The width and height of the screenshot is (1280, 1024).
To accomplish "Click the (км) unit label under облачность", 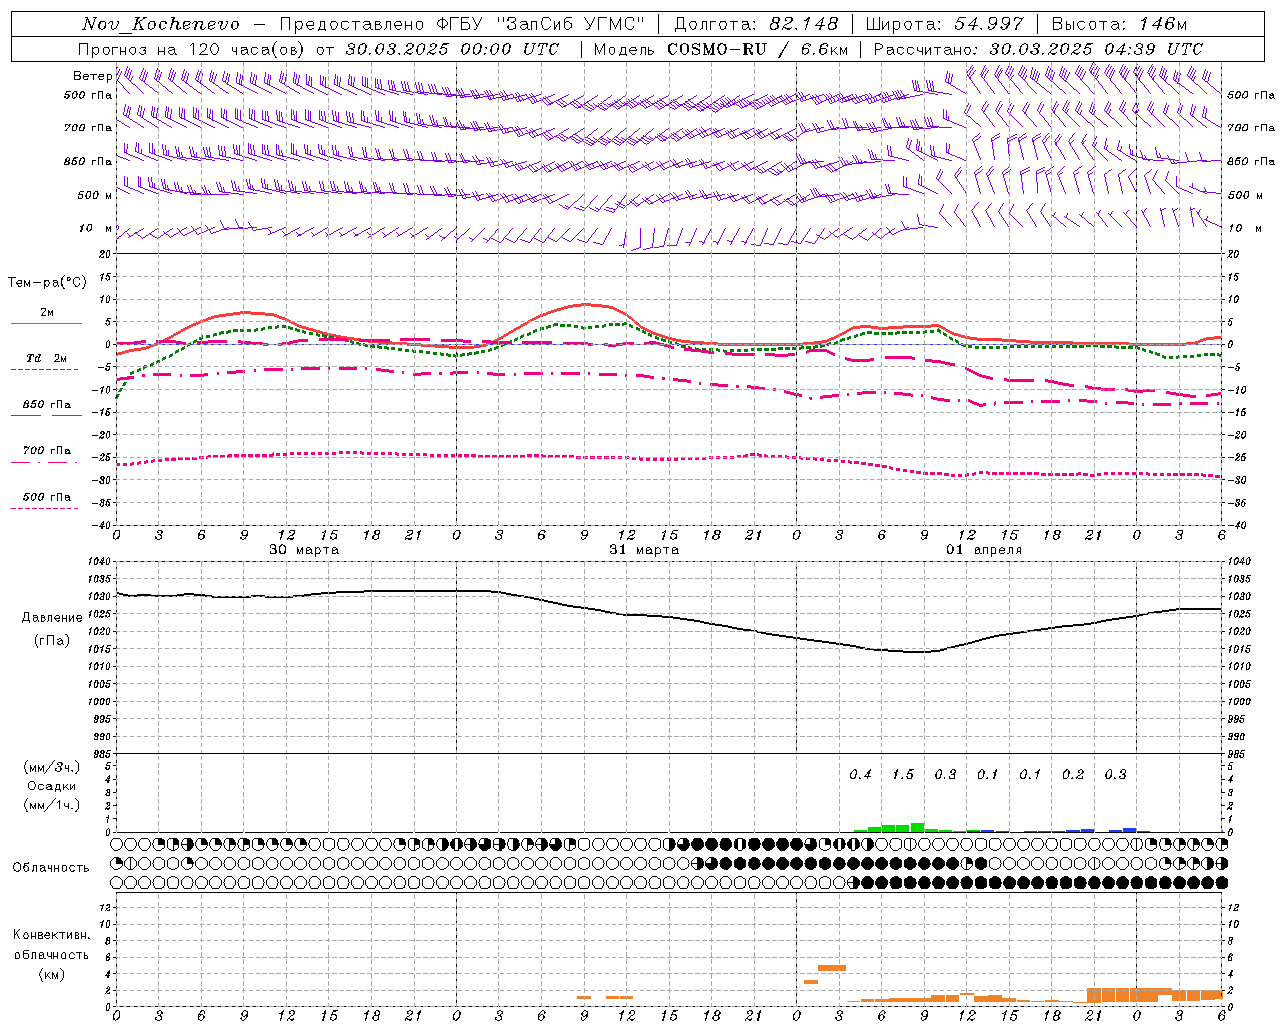I will click(52, 974).
